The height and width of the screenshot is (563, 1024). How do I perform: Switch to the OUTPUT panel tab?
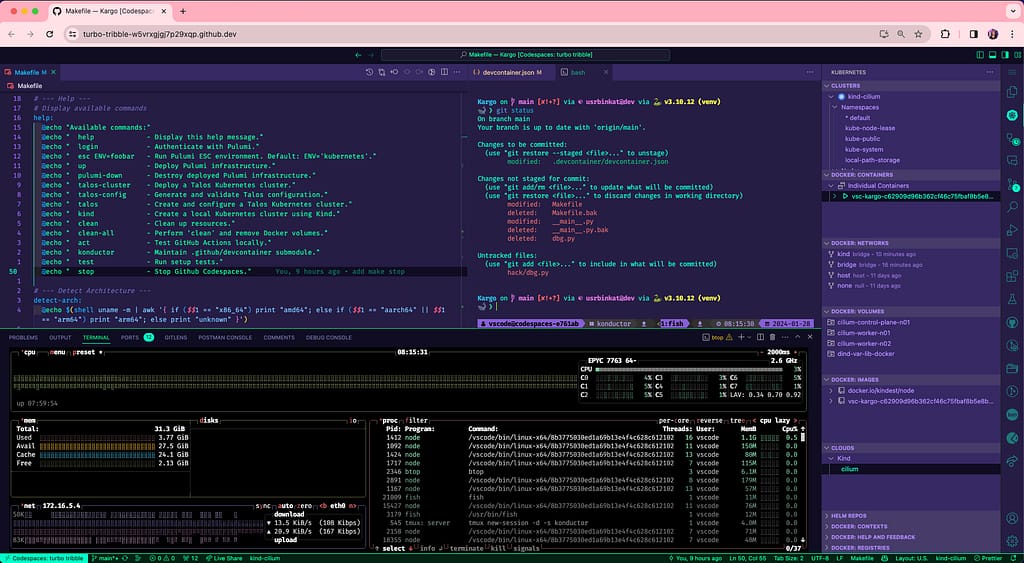(60, 338)
